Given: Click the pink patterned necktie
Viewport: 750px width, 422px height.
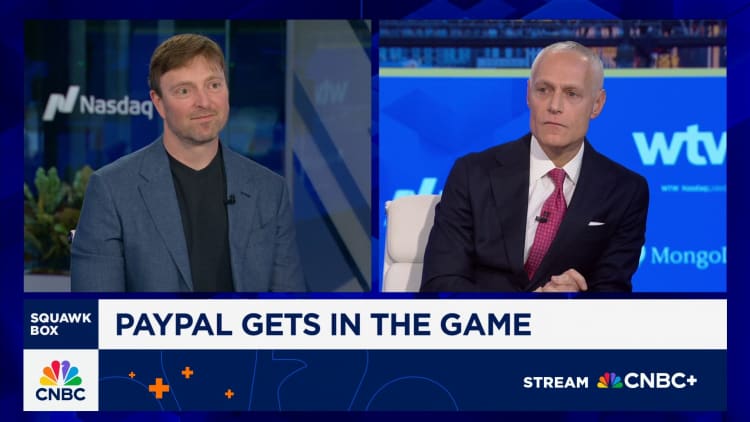Looking at the screenshot, I should pos(548,222).
